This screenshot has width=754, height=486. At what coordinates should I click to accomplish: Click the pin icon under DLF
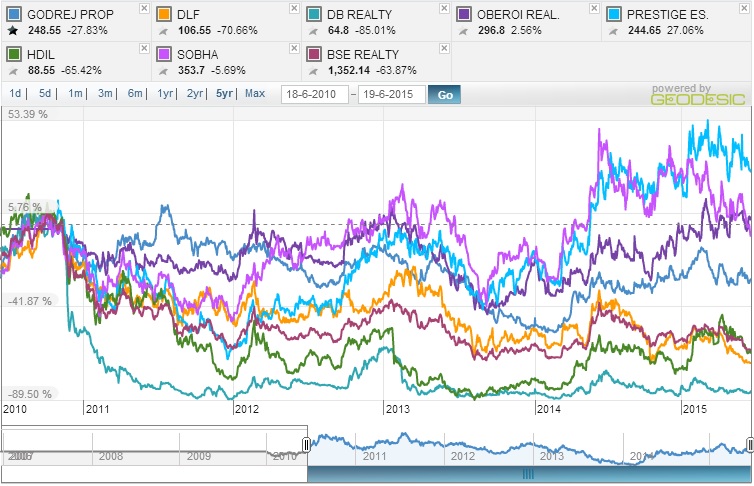[x=164, y=32]
